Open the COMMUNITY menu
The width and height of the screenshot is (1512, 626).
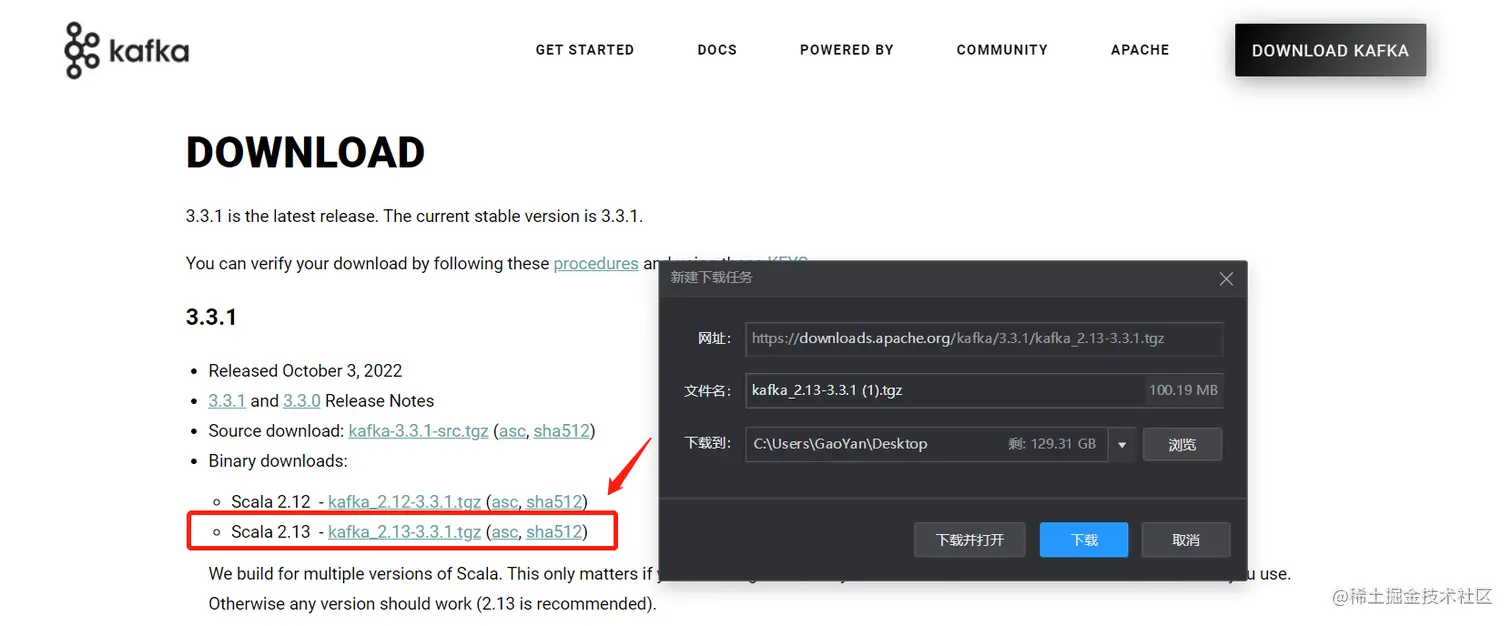click(1002, 50)
